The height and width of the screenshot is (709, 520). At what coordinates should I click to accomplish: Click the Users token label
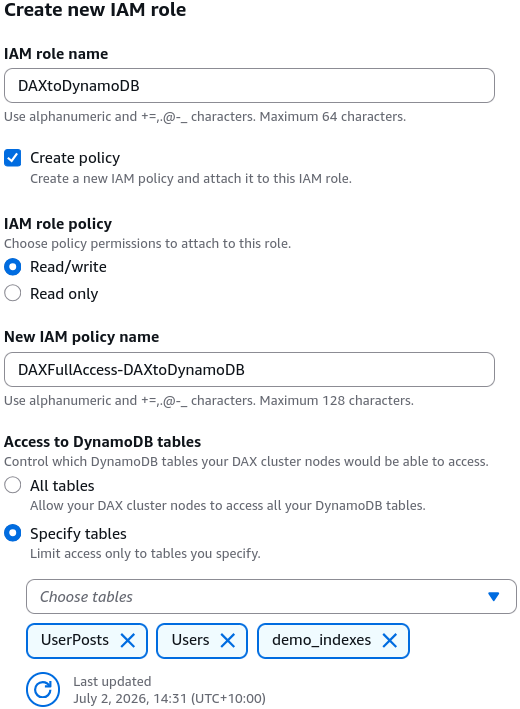(190, 640)
